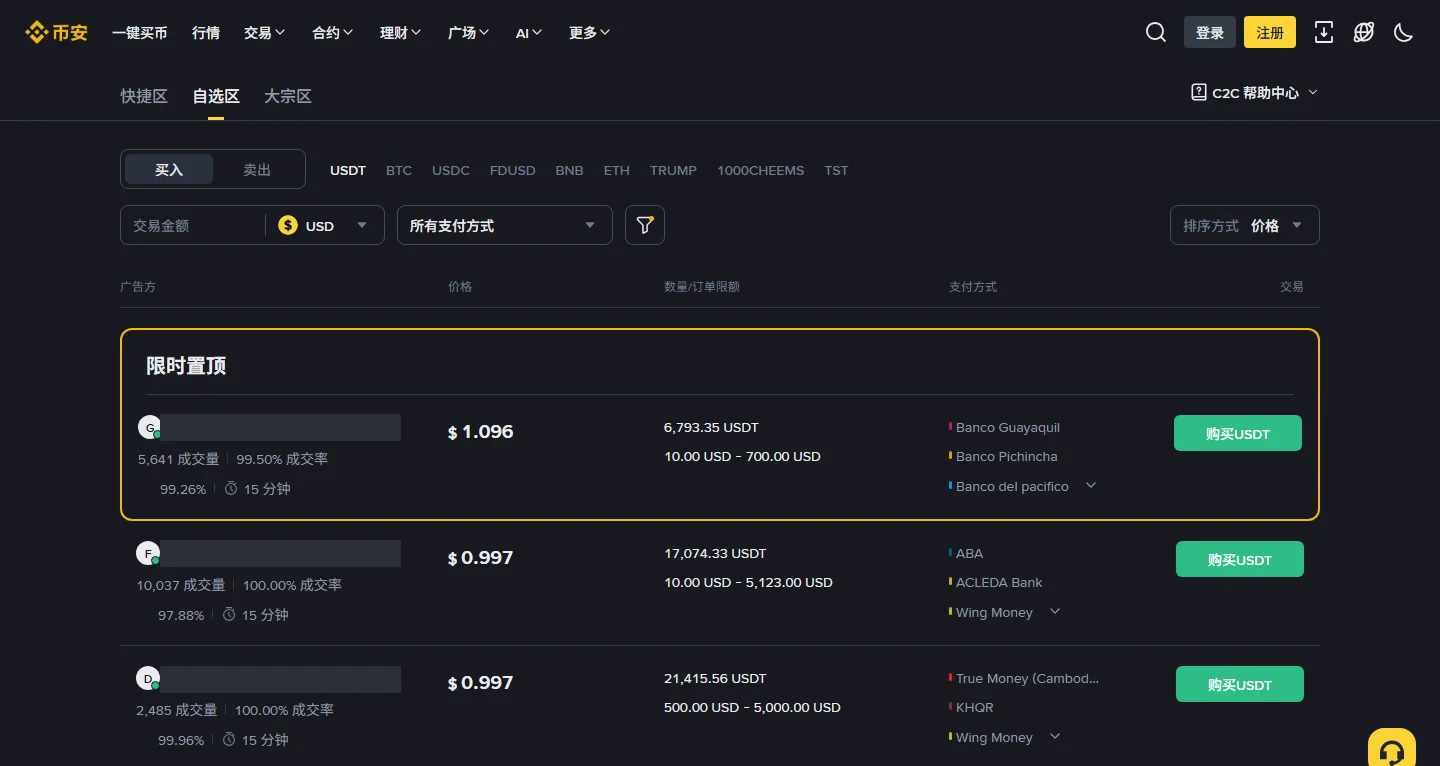Click the Banco Guayaquil payment label
The width and height of the screenshot is (1440, 766).
[1008, 427]
